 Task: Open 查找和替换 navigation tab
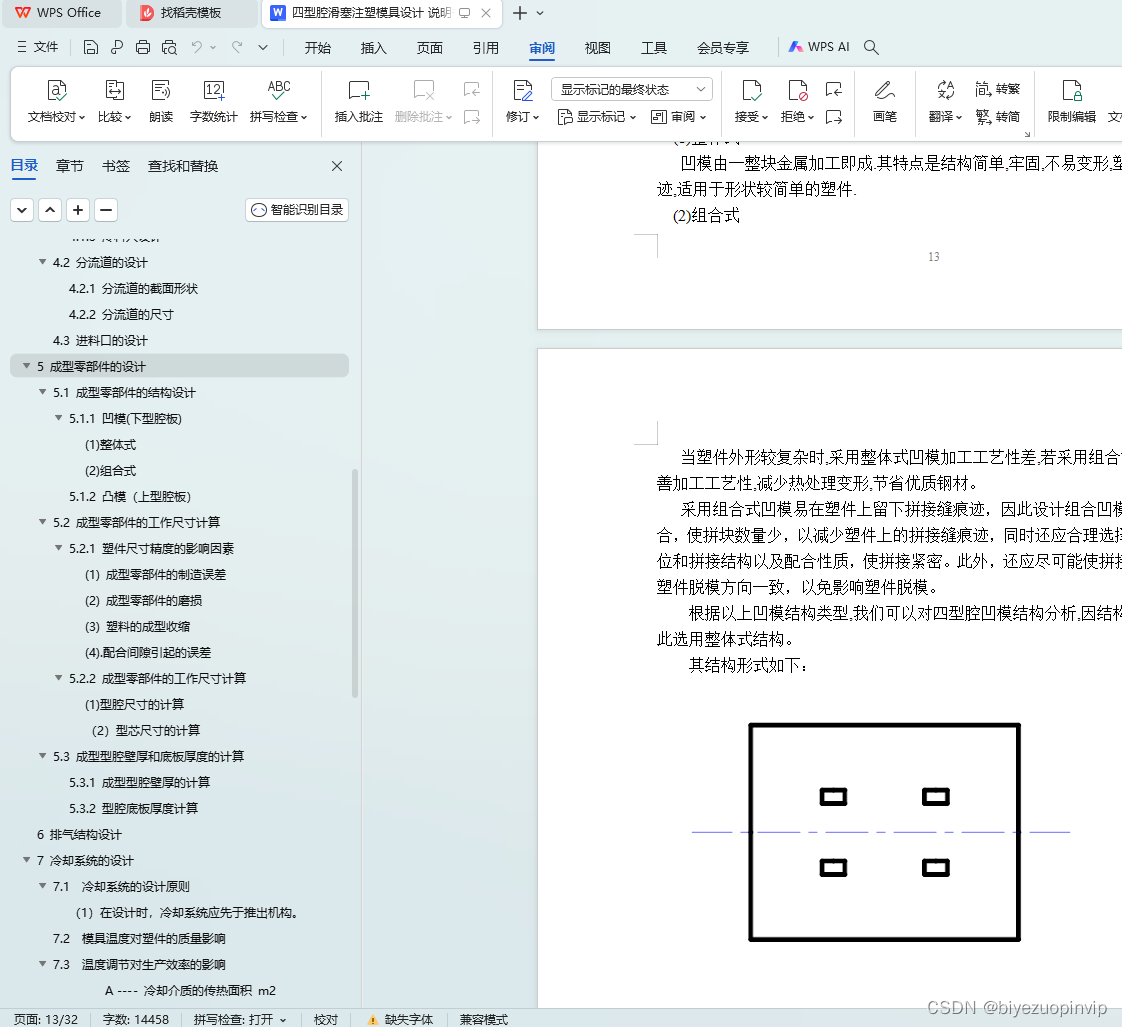point(182,166)
